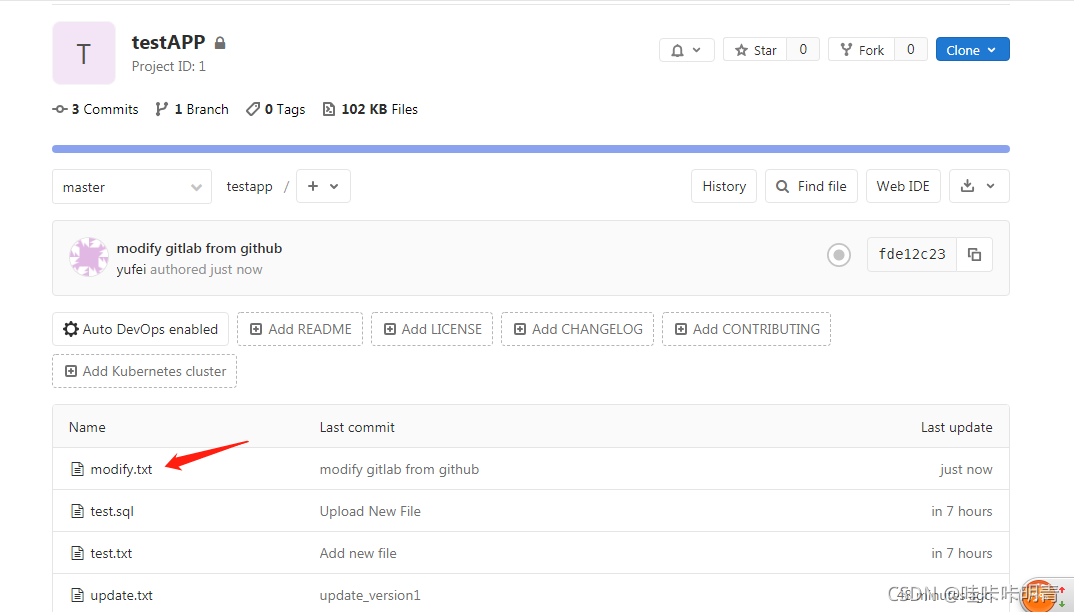Star the testAPP project
Viewport: 1074px width, 612px height.
(755, 50)
